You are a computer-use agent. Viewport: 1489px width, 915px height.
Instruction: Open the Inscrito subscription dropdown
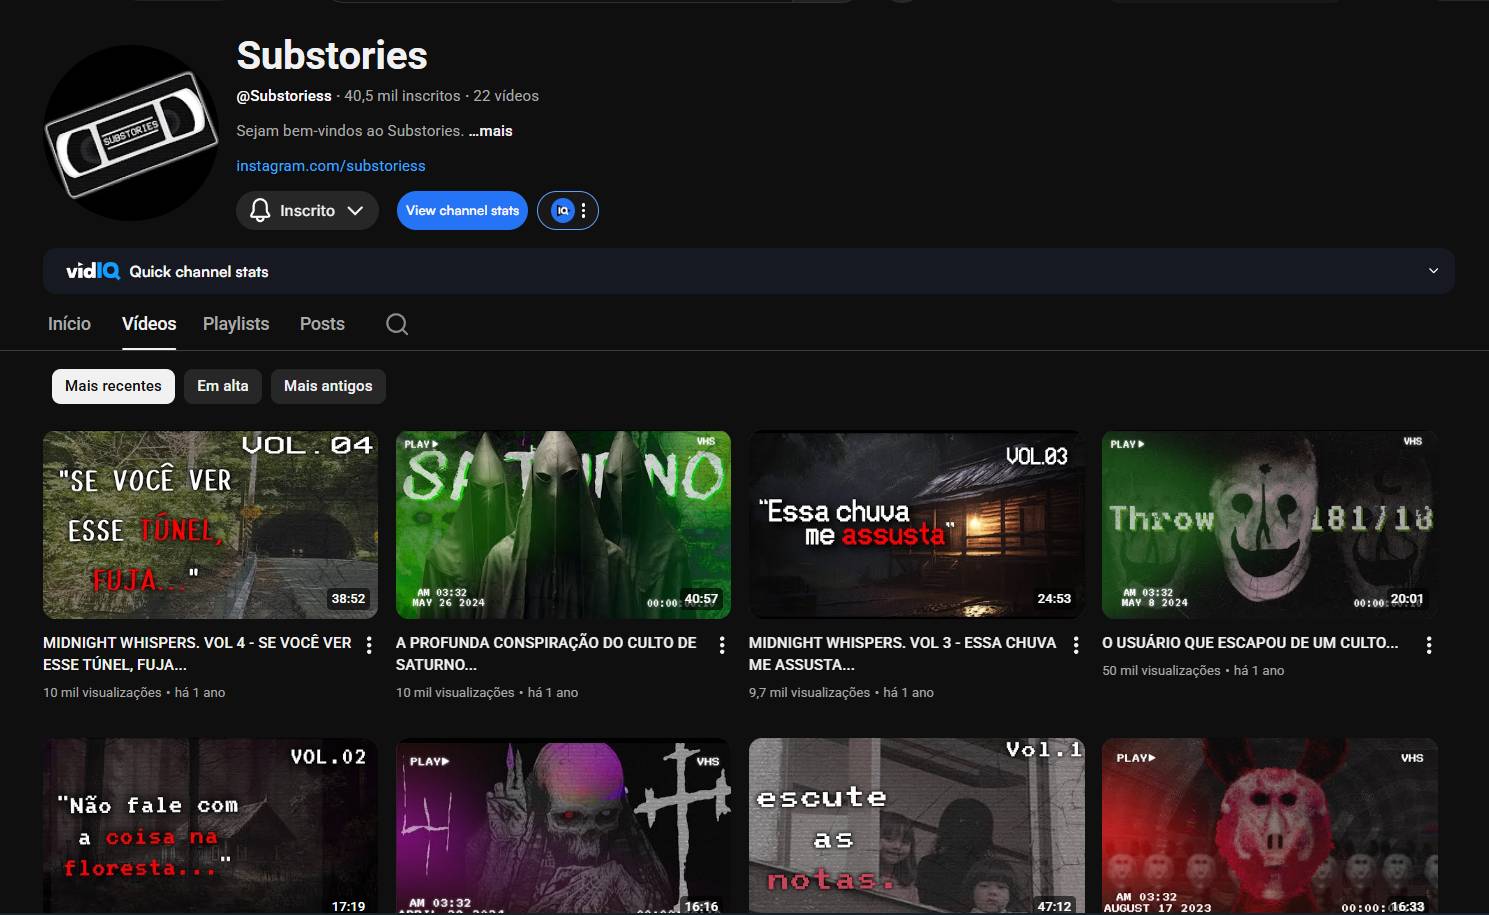pyautogui.click(x=307, y=211)
